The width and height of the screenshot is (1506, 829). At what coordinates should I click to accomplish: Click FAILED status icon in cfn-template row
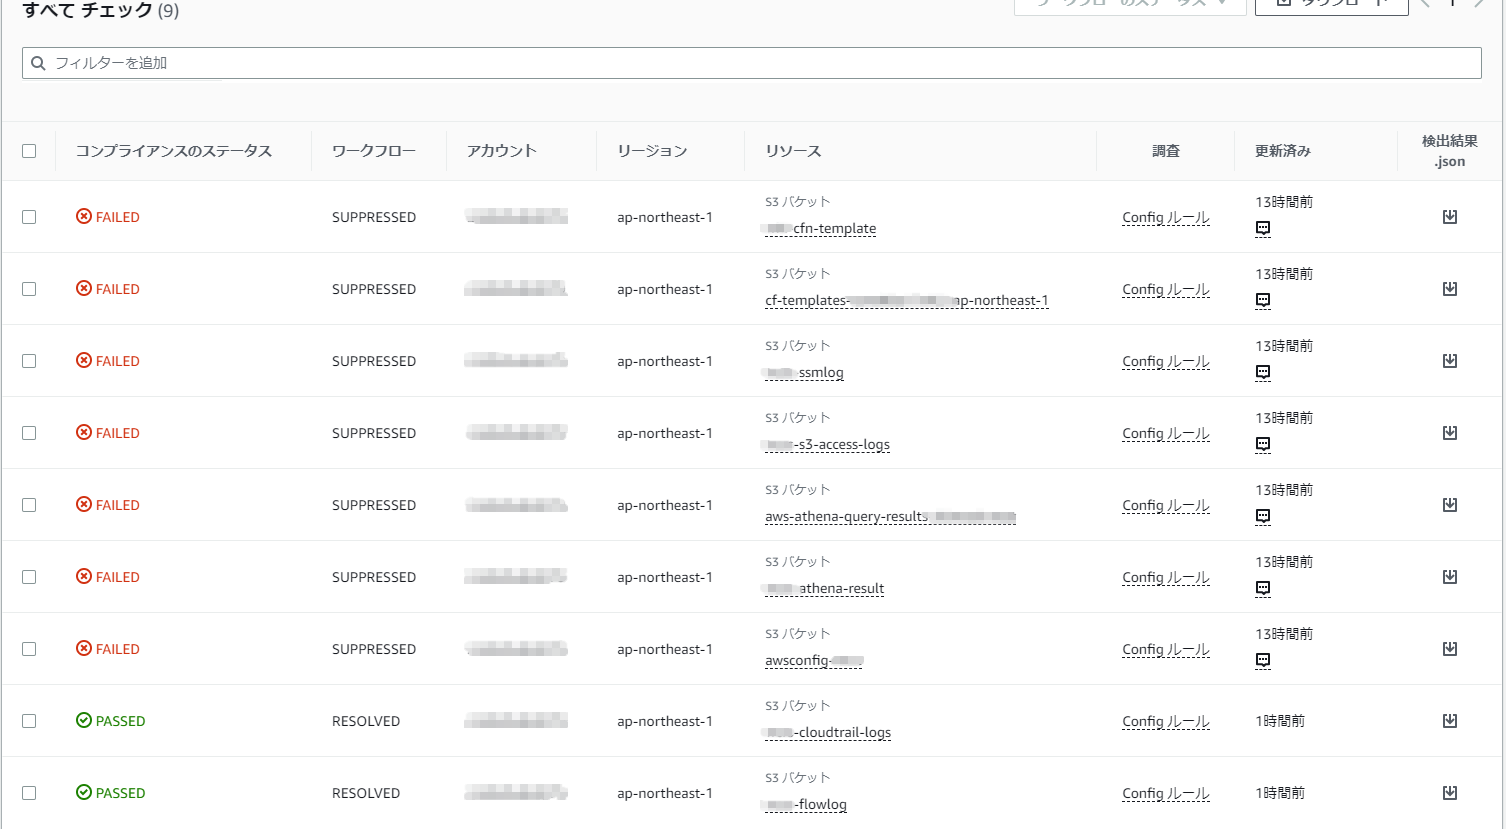pyautogui.click(x=84, y=217)
